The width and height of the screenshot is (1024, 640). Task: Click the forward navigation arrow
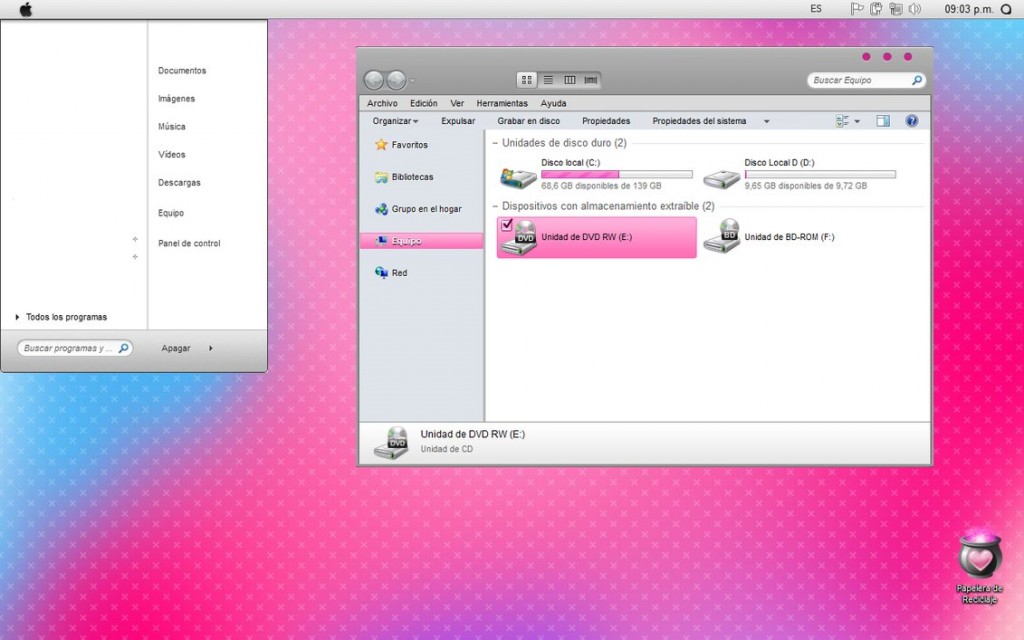(x=394, y=79)
